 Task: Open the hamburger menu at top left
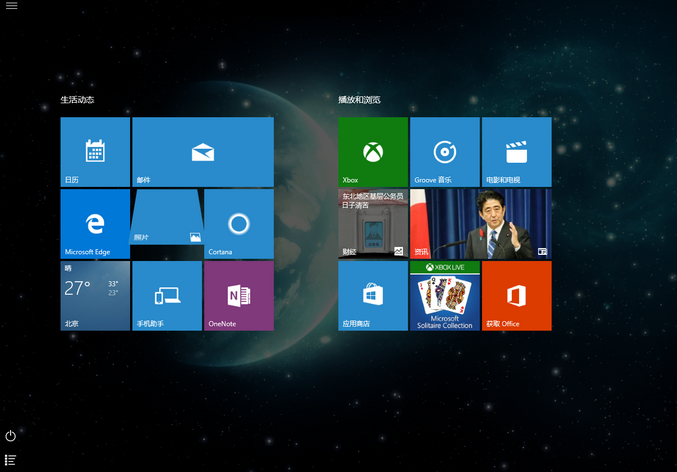12,6
